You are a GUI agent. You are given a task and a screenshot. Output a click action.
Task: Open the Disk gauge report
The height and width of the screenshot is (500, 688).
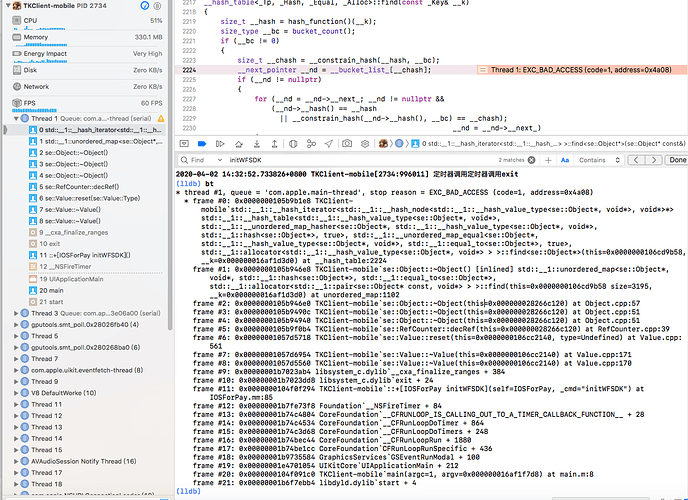coord(87,70)
